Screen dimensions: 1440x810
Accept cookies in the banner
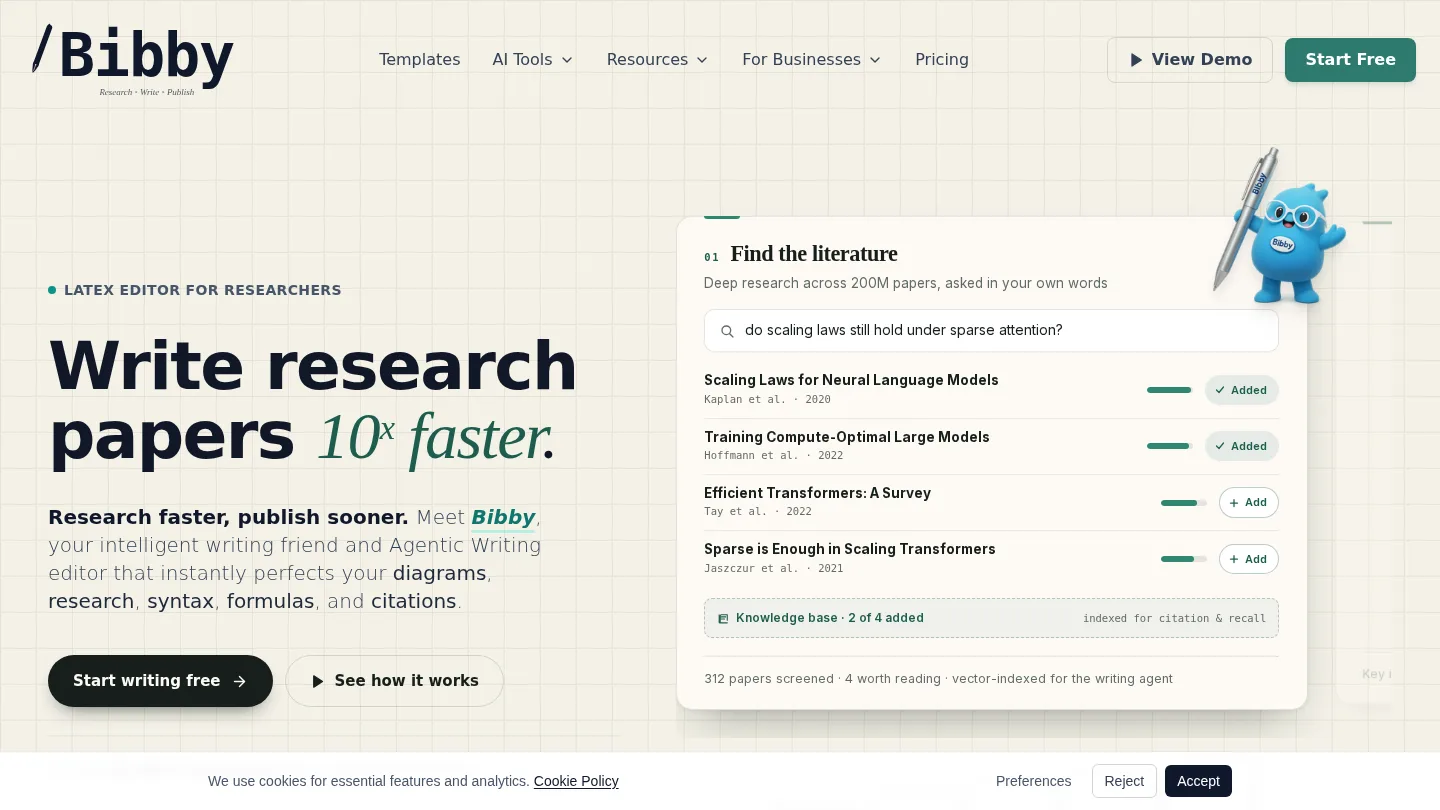click(1198, 781)
